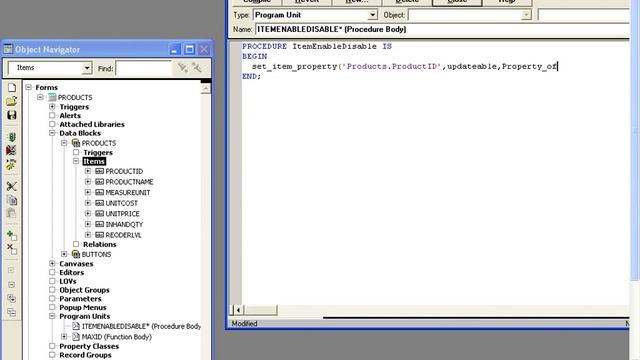This screenshot has height=360, width=640.
Task: Open the Type dropdown showing Program Unit
Action: pos(372,15)
